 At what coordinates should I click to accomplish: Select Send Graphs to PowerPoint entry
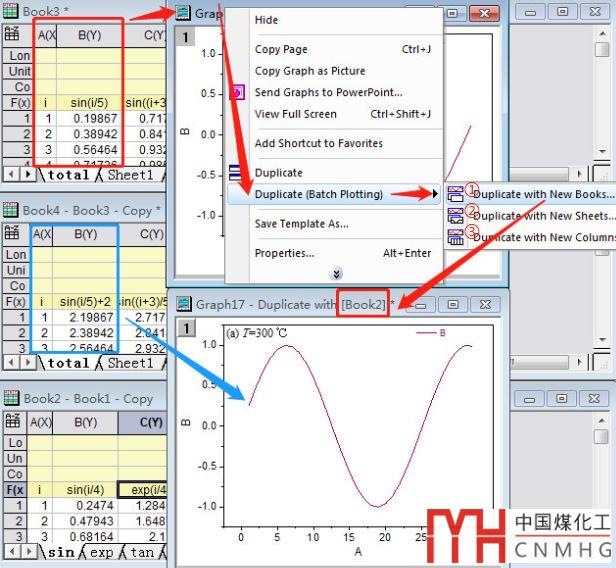(328, 92)
